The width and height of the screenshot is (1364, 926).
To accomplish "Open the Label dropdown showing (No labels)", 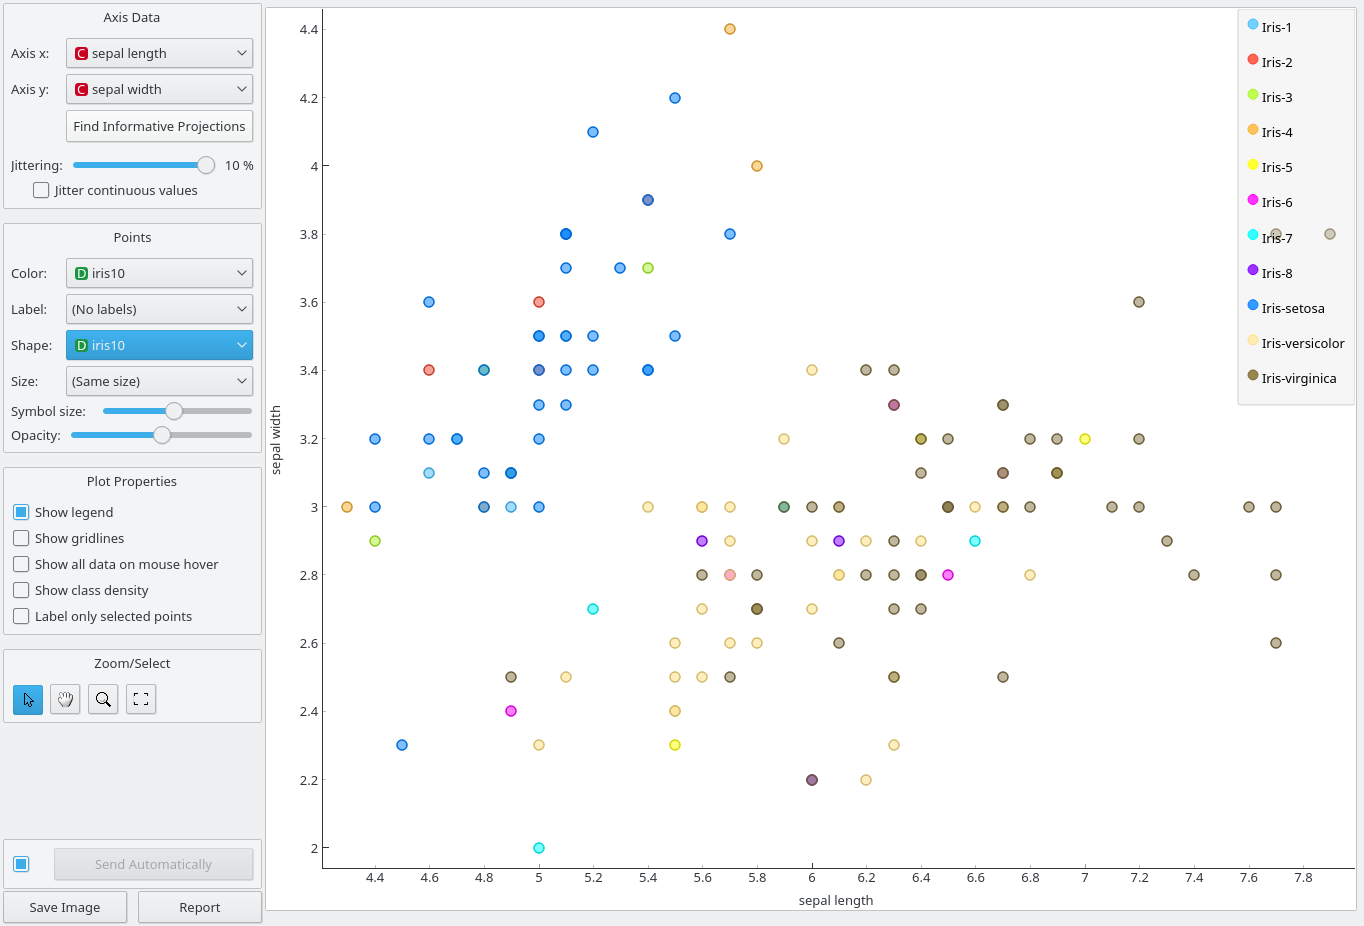I will pyautogui.click(x=159, y=308).
